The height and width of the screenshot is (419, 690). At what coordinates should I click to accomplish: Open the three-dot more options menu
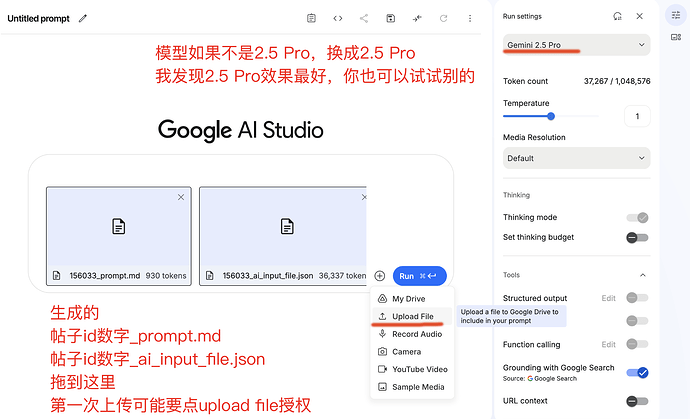470,18
